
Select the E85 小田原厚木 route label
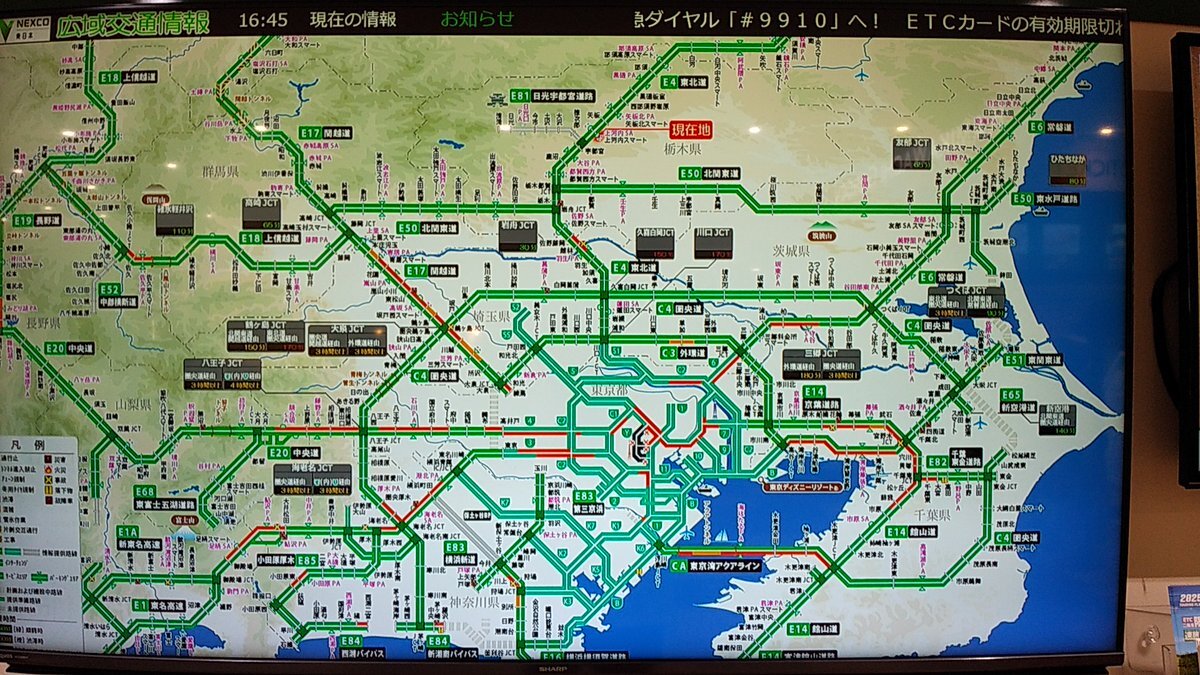pos(287,561)
